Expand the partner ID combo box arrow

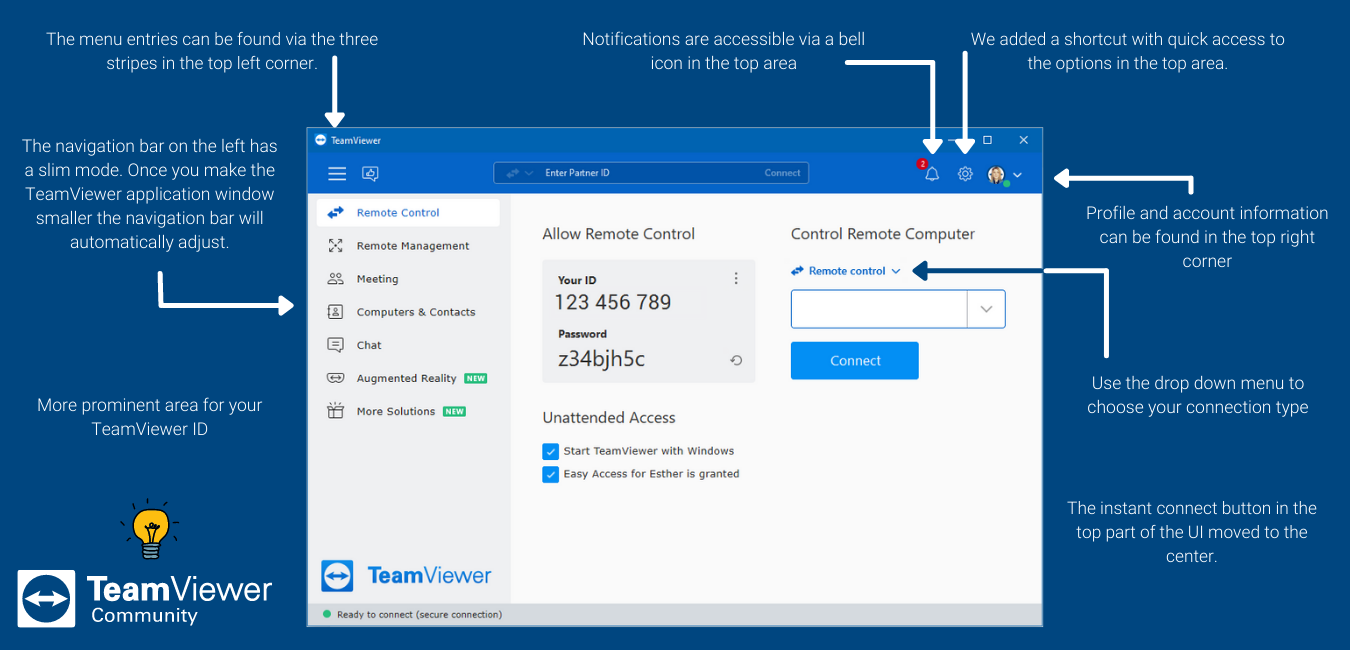[986, 309]
